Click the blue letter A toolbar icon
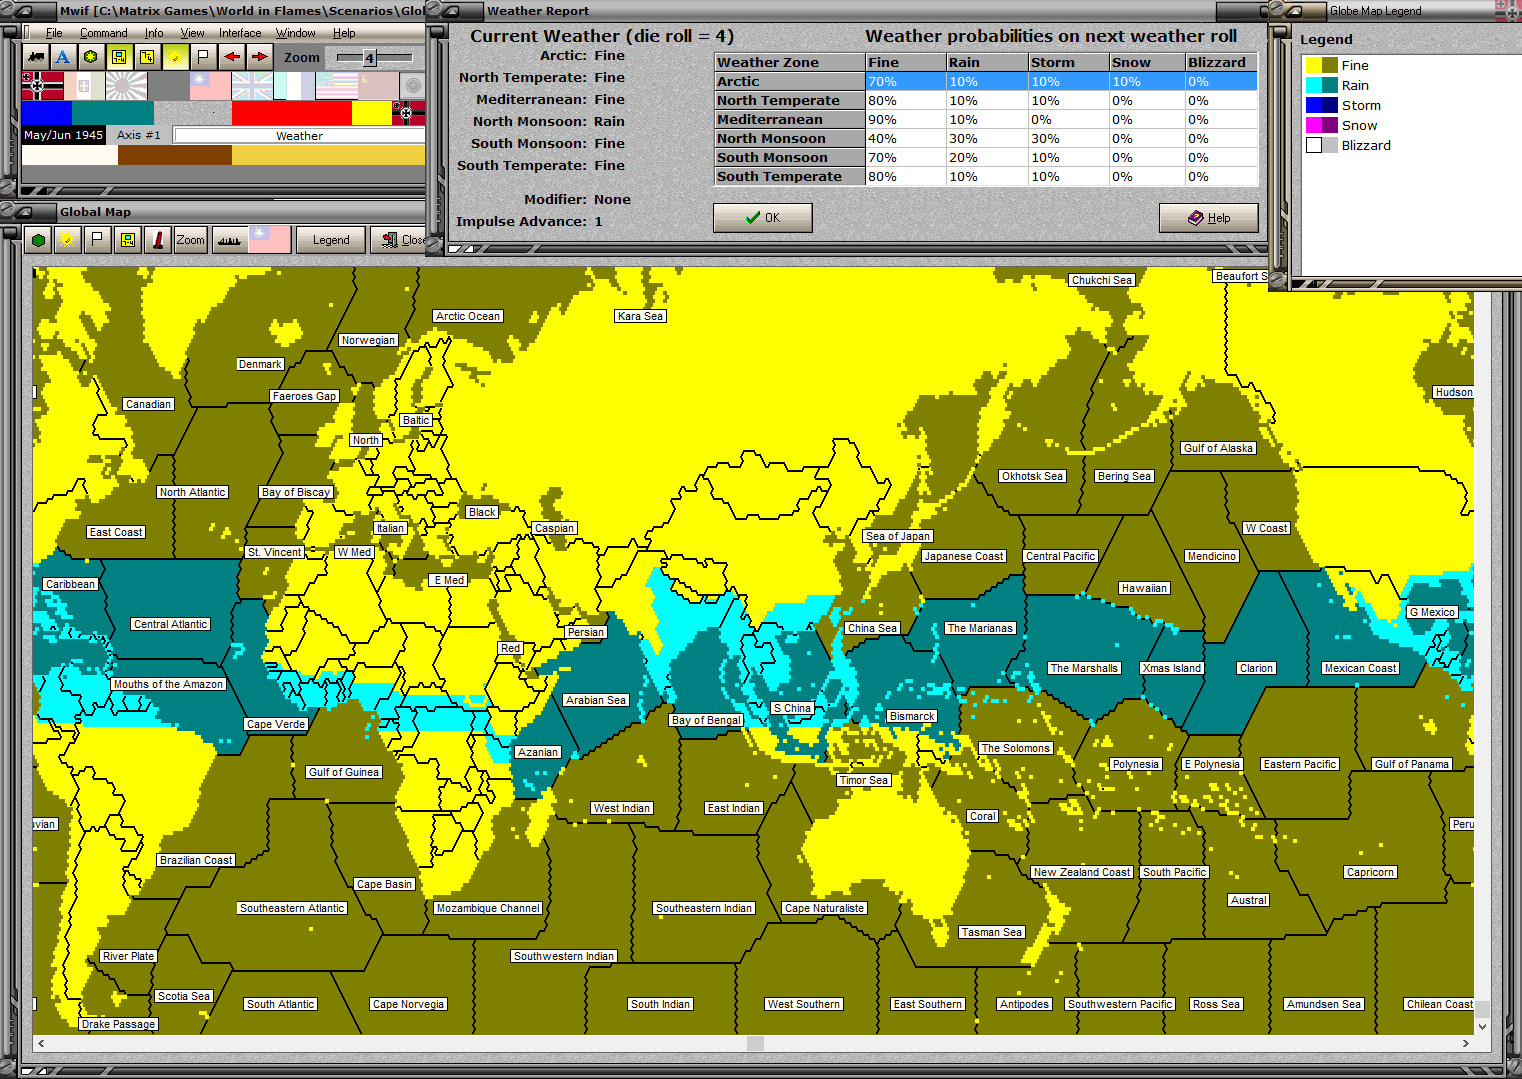 [63, 57]
